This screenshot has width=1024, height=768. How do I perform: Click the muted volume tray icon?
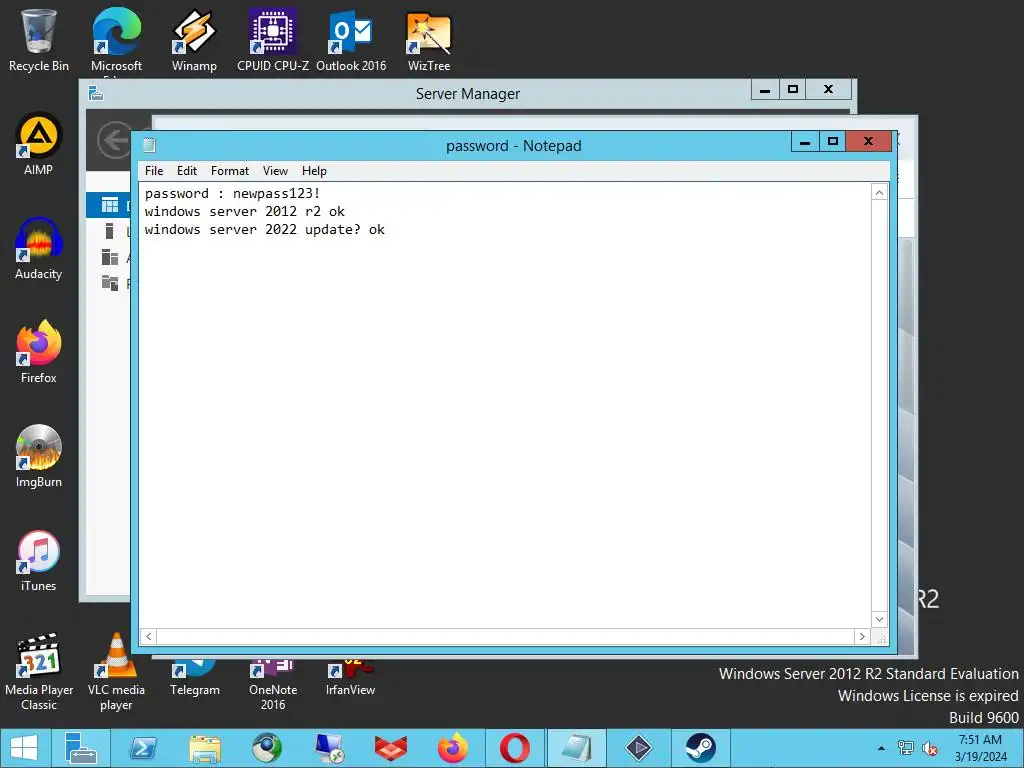coord(929,748)
